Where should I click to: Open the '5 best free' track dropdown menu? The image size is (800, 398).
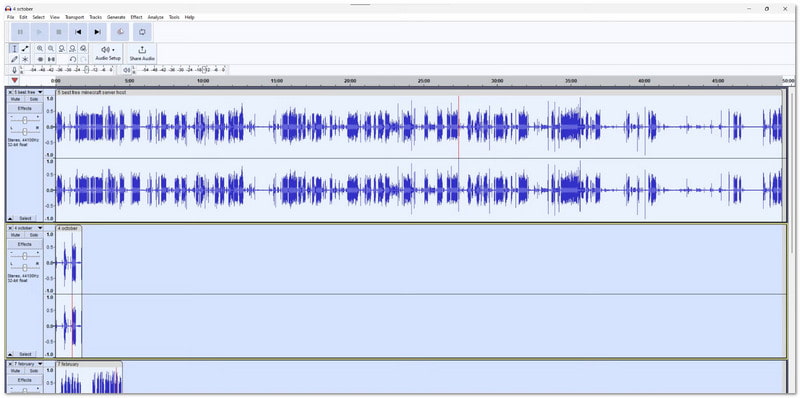(40, 92)
